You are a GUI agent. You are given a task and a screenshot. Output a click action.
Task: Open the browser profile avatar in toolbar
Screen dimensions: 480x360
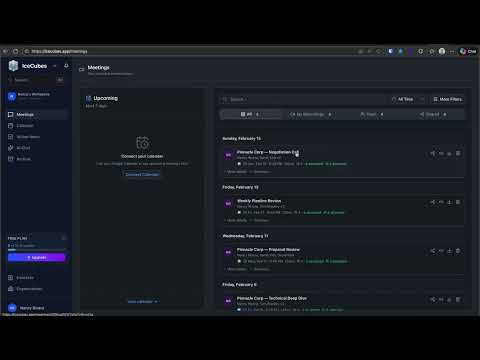(442, 51)
